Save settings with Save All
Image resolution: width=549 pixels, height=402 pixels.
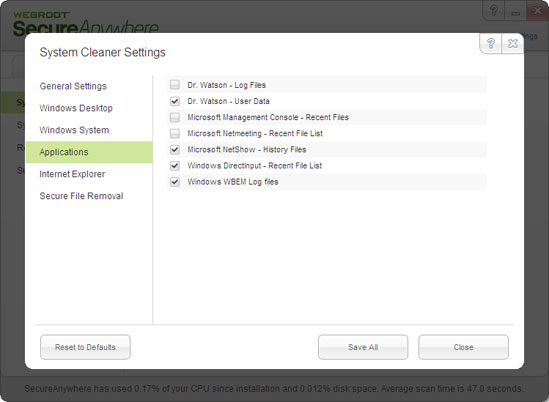(x=363, y=347)
